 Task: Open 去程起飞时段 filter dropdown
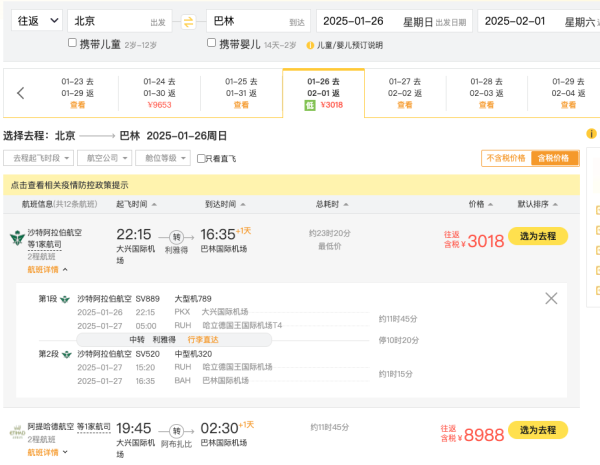(x=38, y=158)
